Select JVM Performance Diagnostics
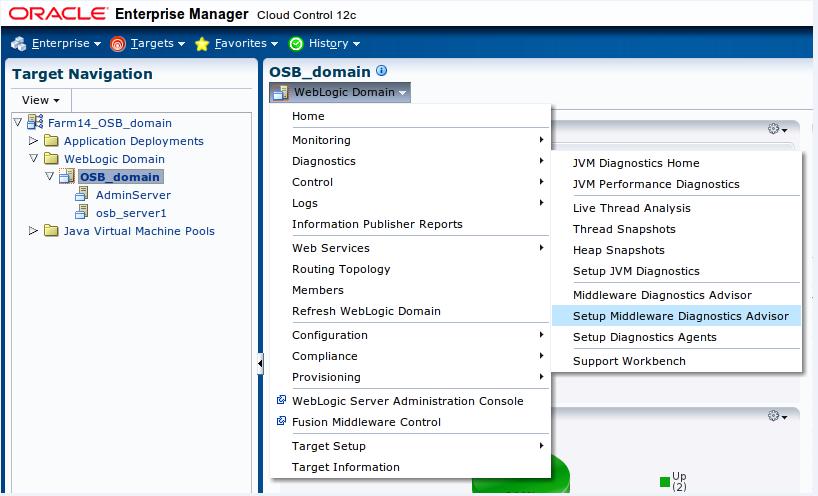 pyautogui.click(x=676, y=184)
